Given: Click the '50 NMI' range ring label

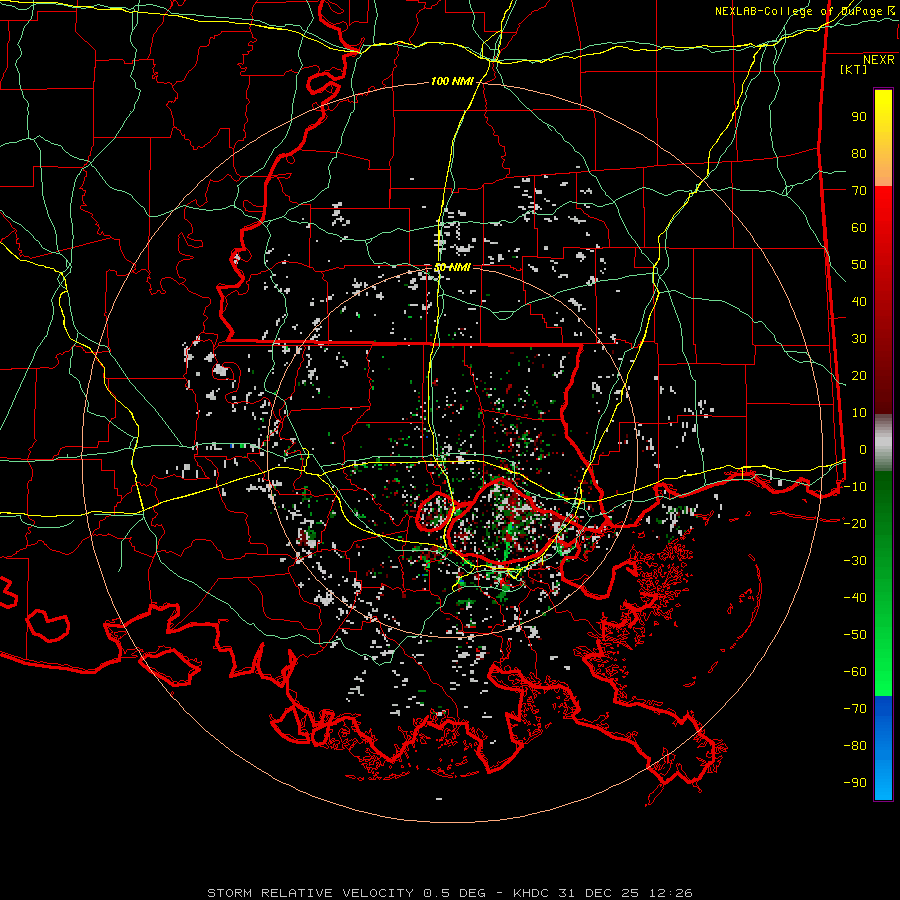Looking at the screenshot, I should [x=452, y=267].
